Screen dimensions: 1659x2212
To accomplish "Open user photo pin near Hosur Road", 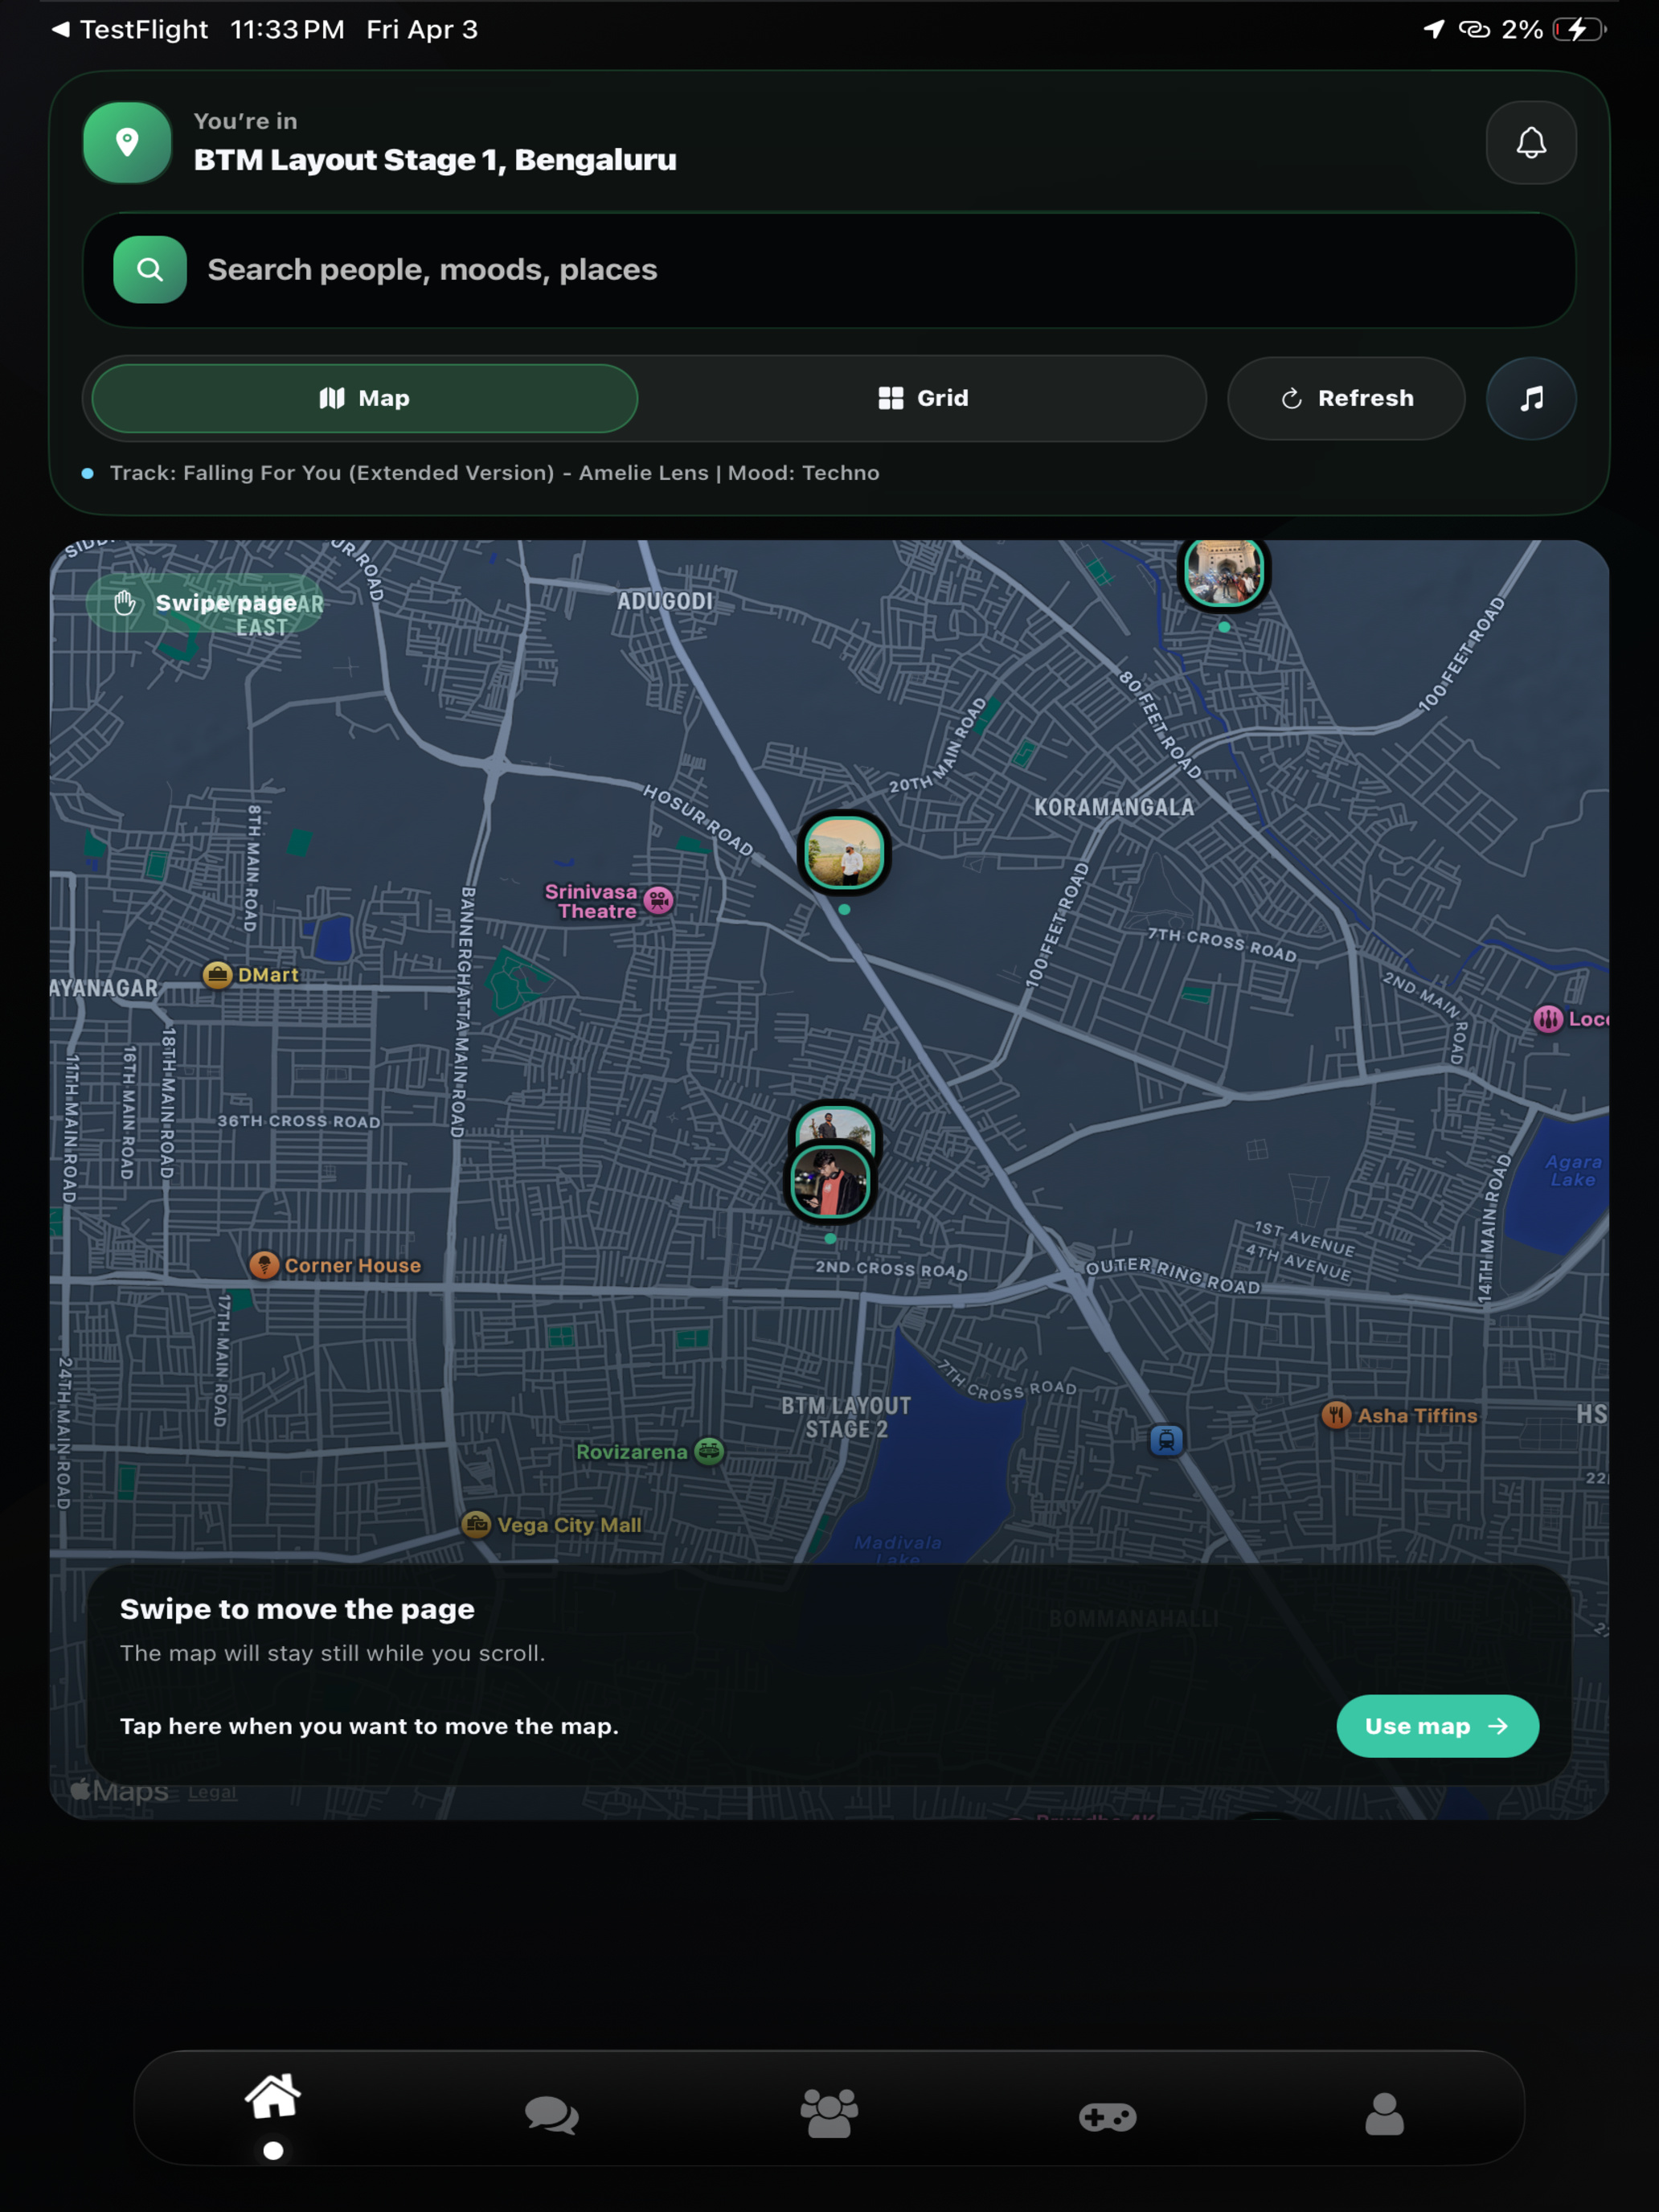I will coord(844,853).
